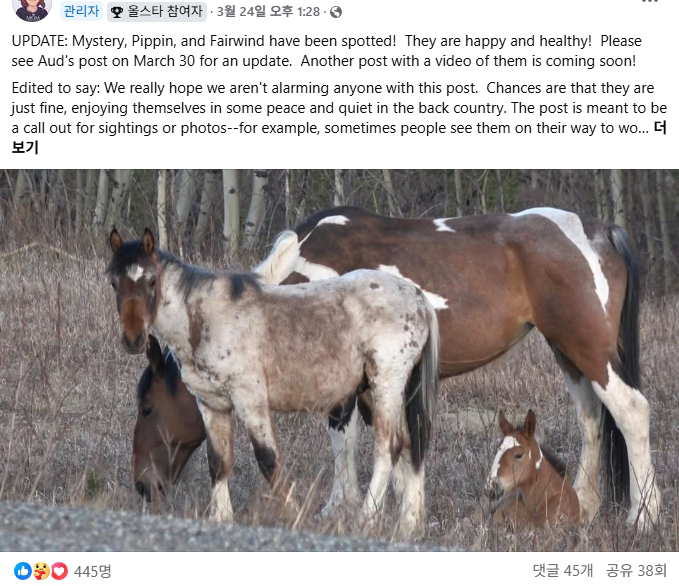This screenshot has width=679, height=586.
Task: Open the three-dot post options menu
Action: pyautogui.click(x=650, y=1)
